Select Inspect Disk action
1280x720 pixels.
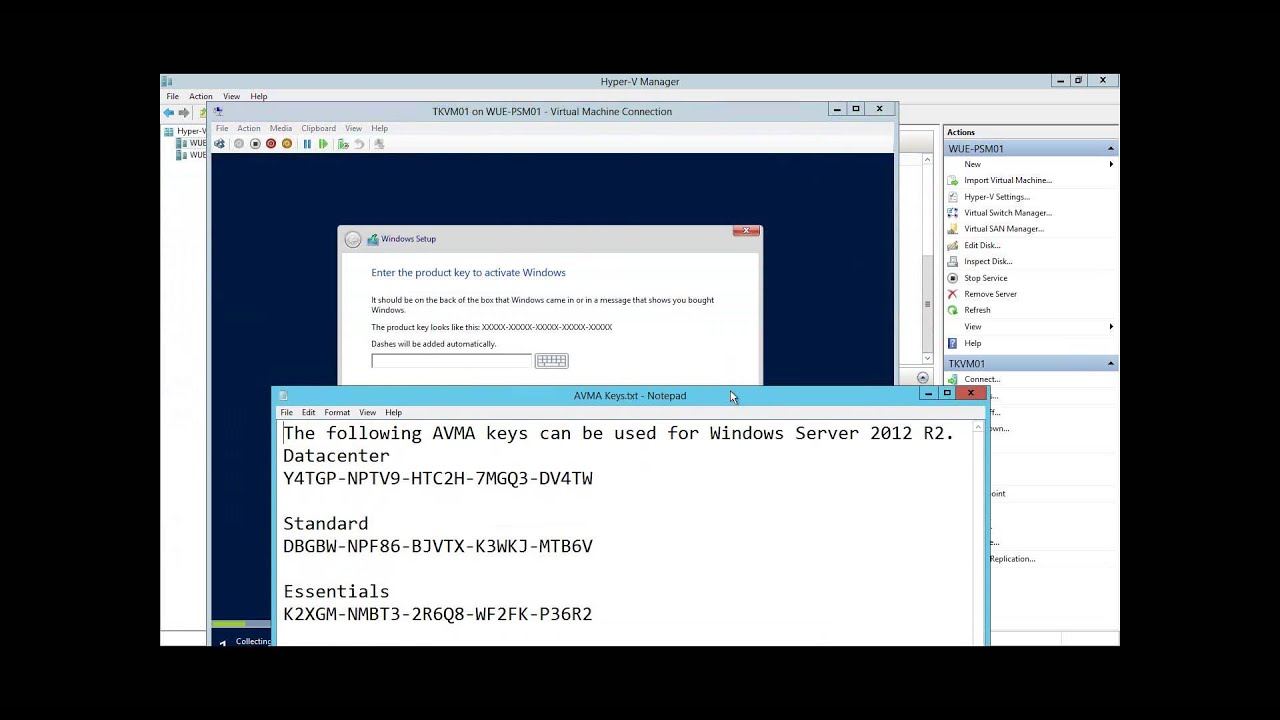(988, 261)
